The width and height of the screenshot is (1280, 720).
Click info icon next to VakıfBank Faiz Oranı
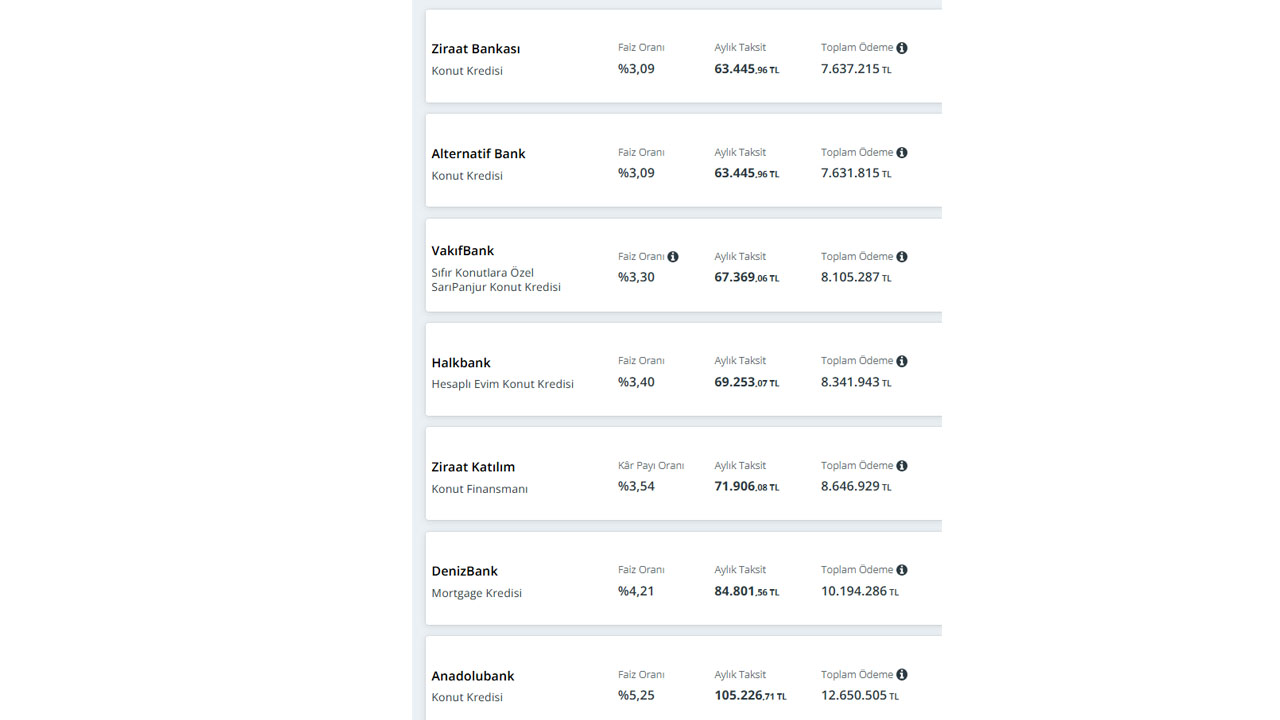click(673, 257)
